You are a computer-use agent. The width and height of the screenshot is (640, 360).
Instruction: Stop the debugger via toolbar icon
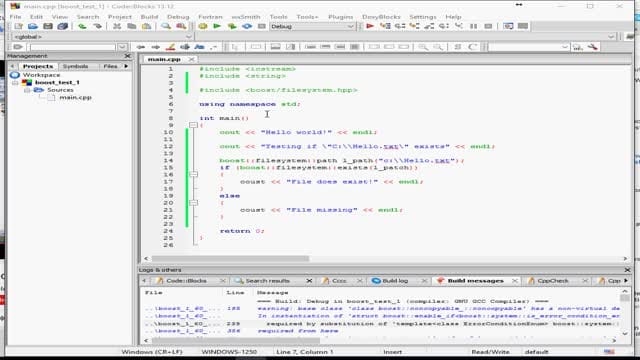[x=488, y=26]
